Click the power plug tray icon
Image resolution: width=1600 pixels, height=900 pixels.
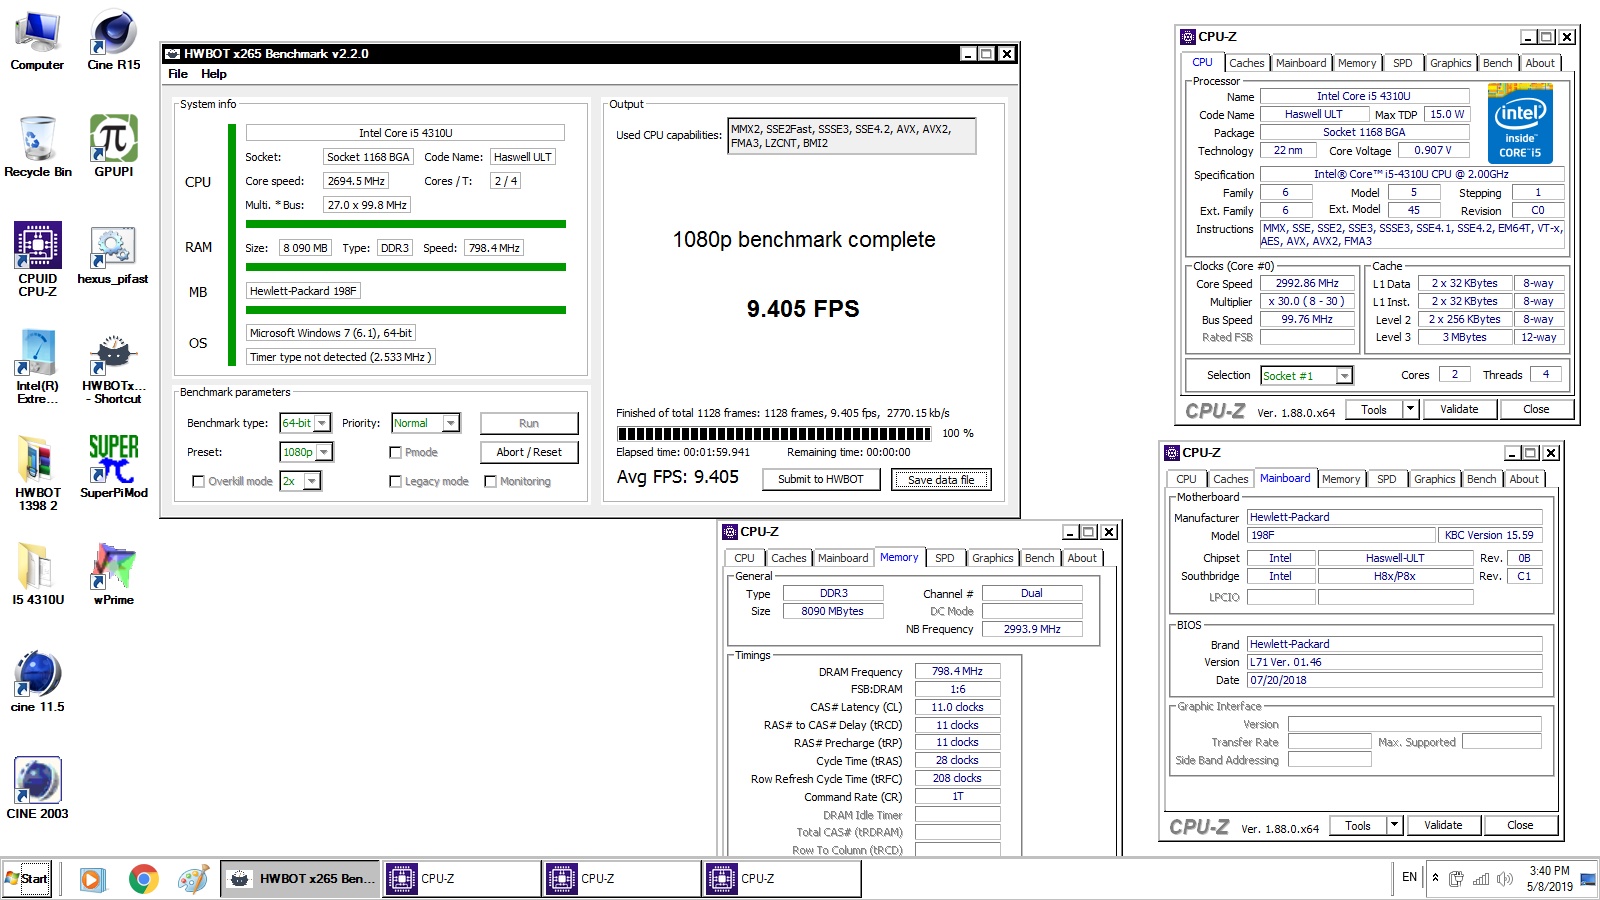[1456, 879]
